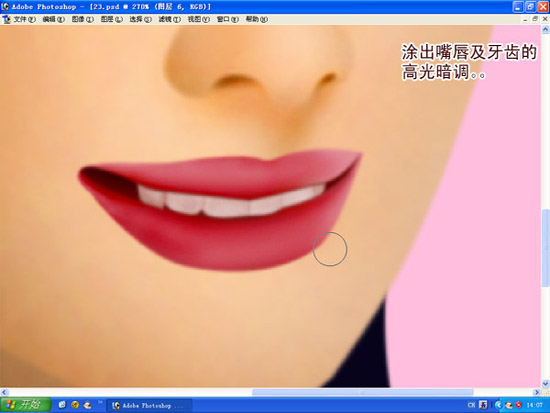Open the 视图 (View) menu

199,19
